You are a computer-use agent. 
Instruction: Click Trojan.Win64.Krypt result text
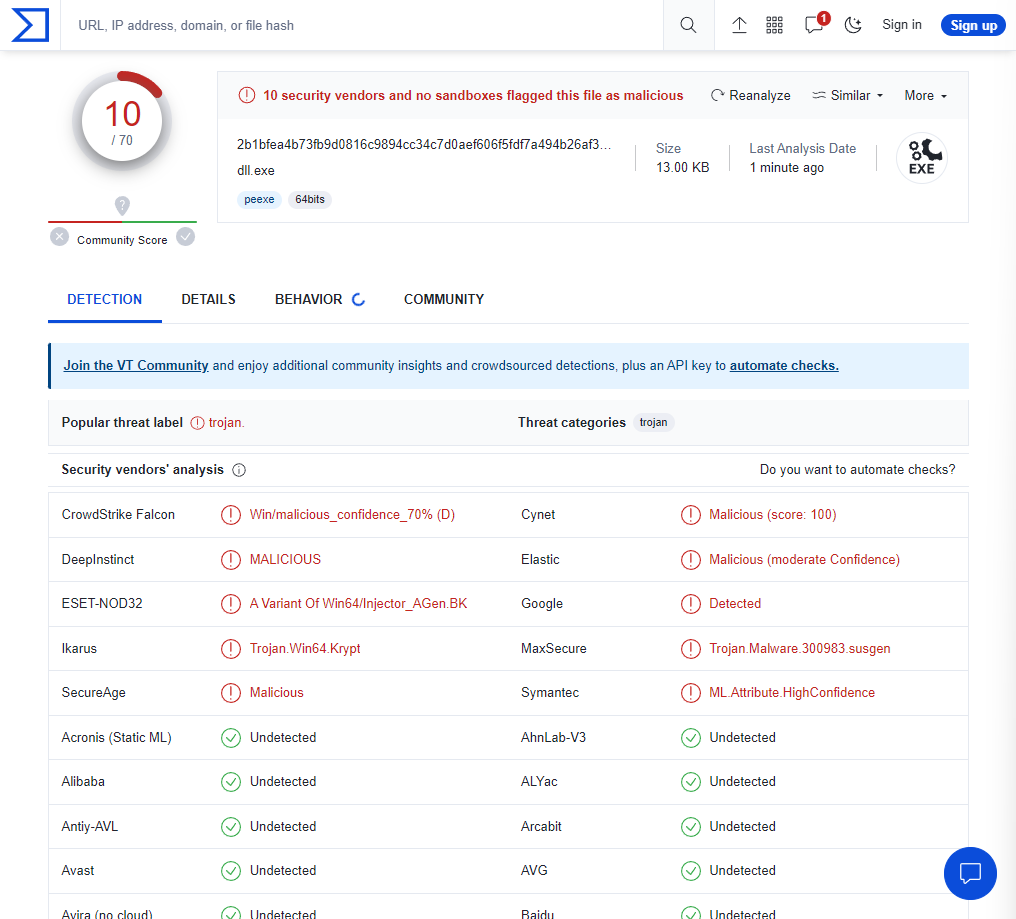[x=305, y=648]
